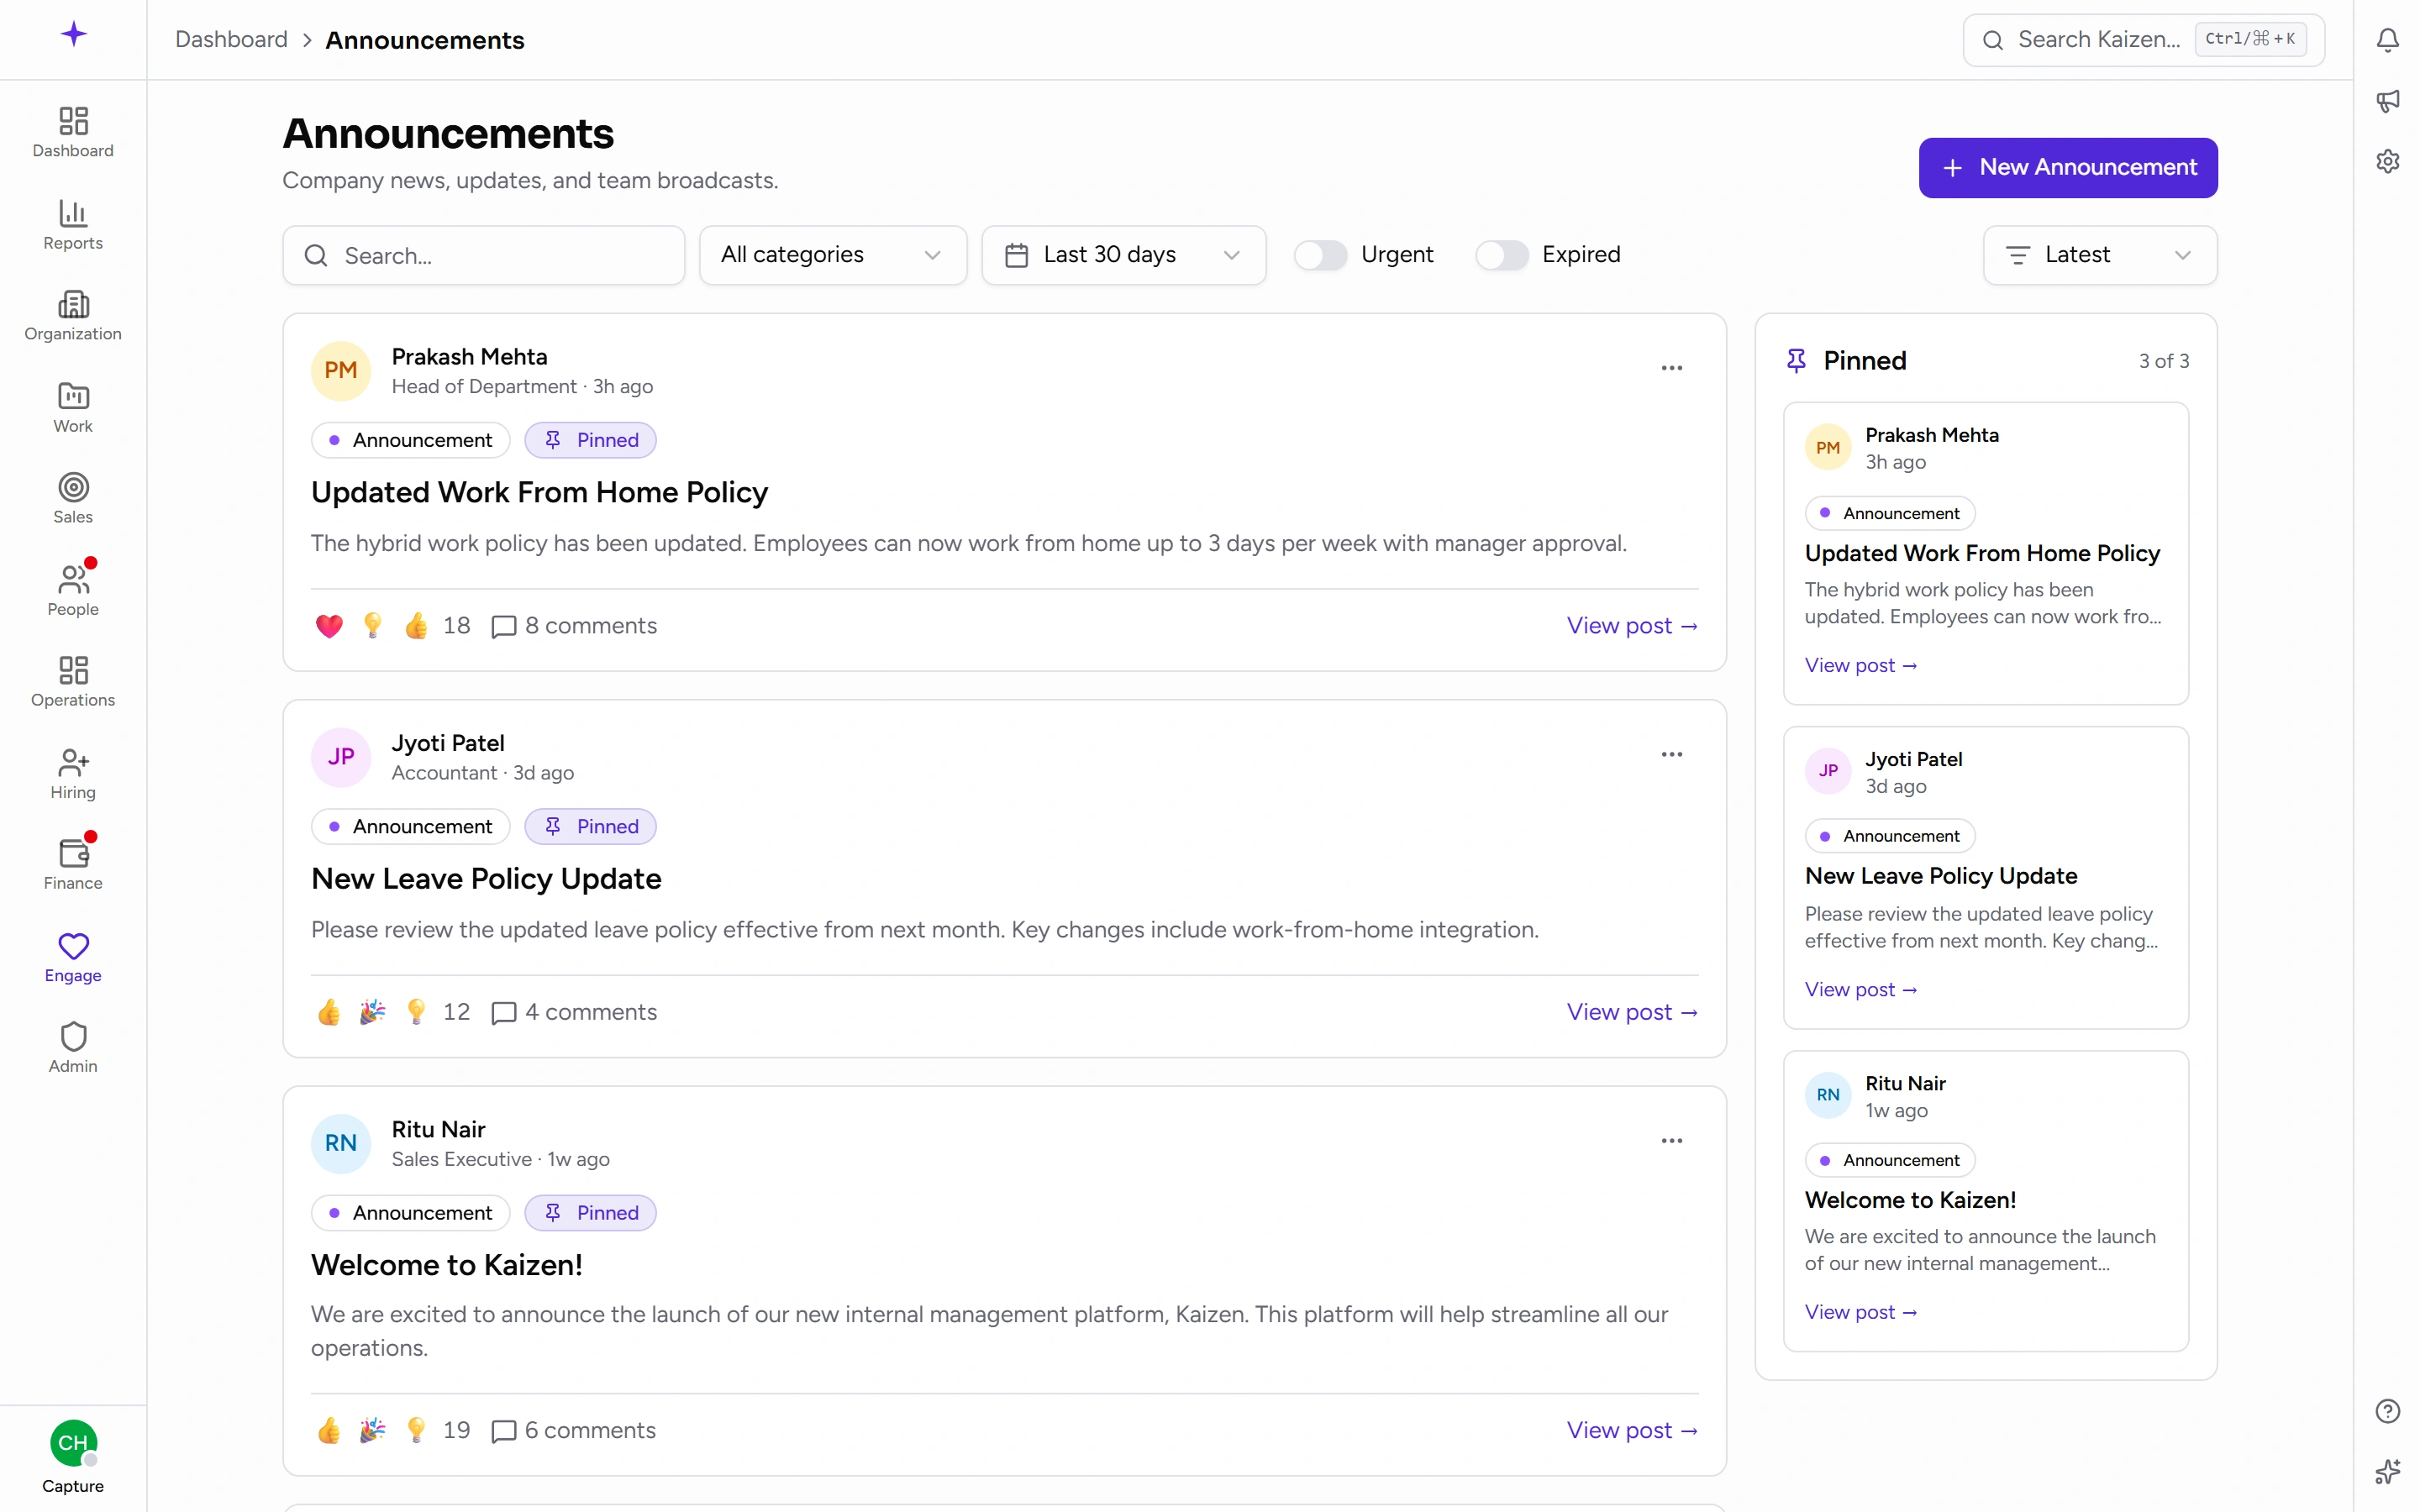Open the People section
Viewport: 2420px width, 1512px height.
(73, 591)
